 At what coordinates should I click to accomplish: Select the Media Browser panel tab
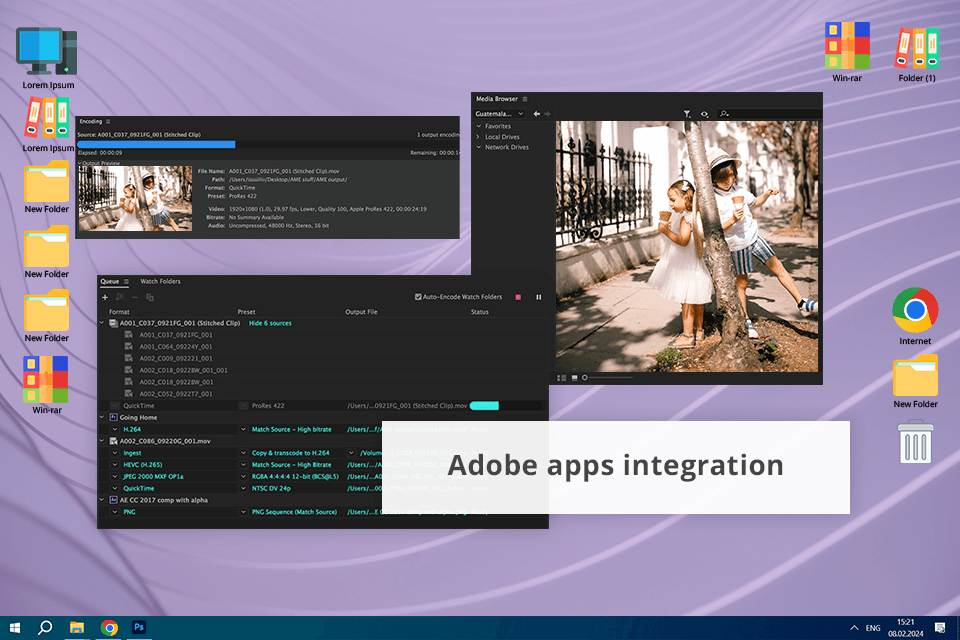click(x=497, y=99)
